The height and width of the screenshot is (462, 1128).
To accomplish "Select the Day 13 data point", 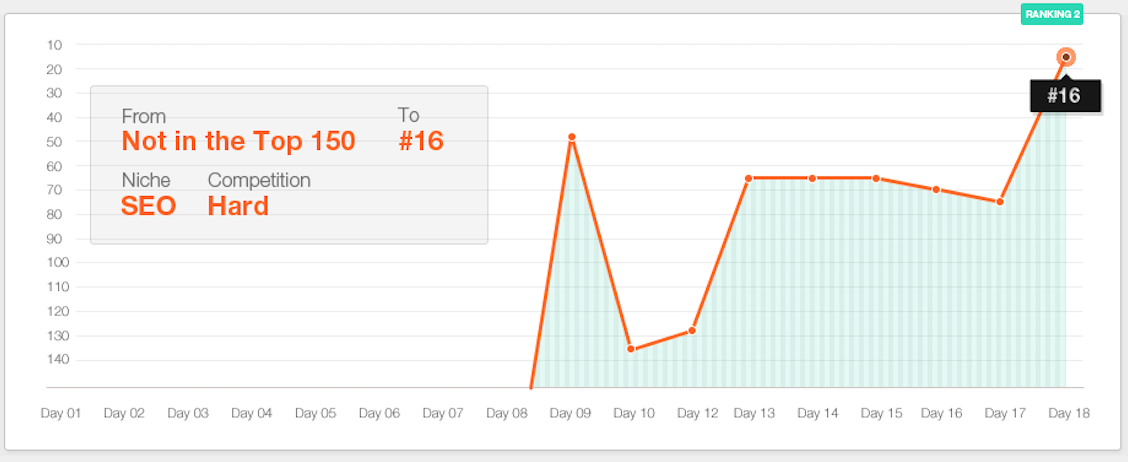I will tap(748, 178).
